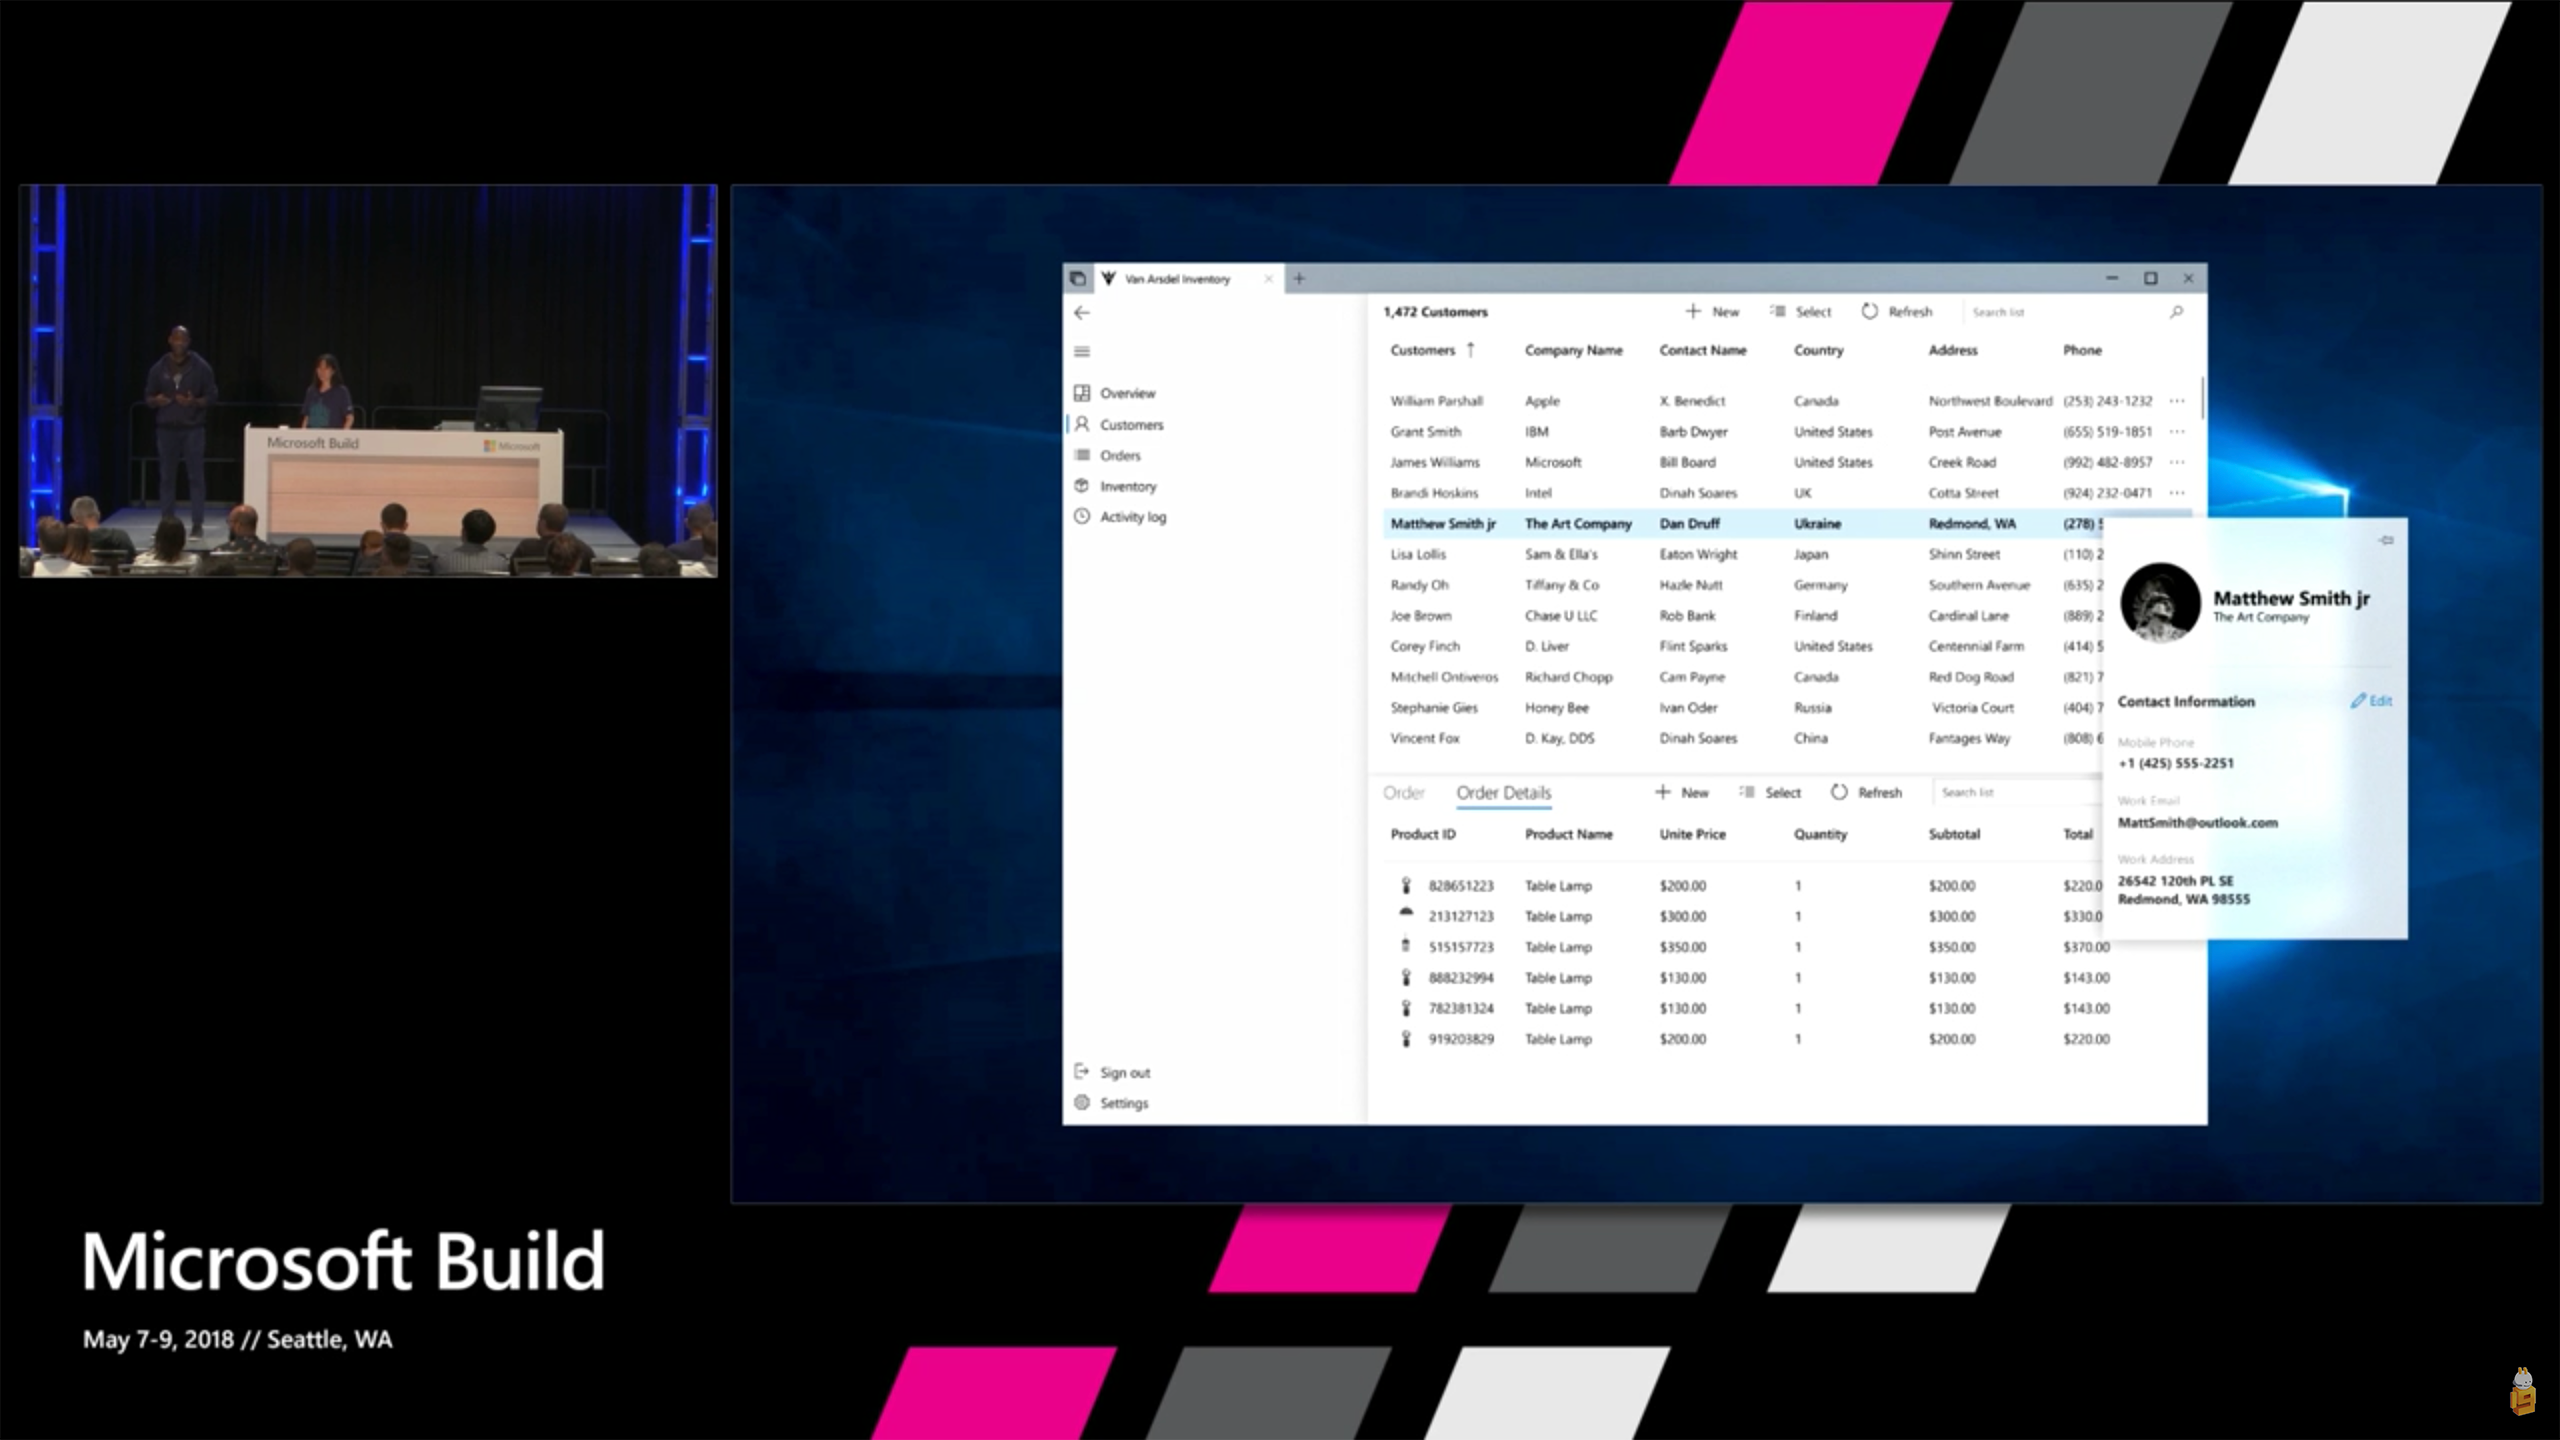Screen dimensions: 2560x1440
Task: Open the Customers page in sidebar
Action: pos(1131,425)
